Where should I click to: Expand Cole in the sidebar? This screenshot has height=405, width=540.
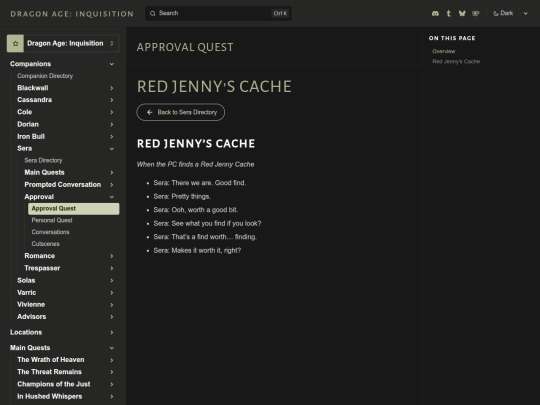click(x=112, y=112)
